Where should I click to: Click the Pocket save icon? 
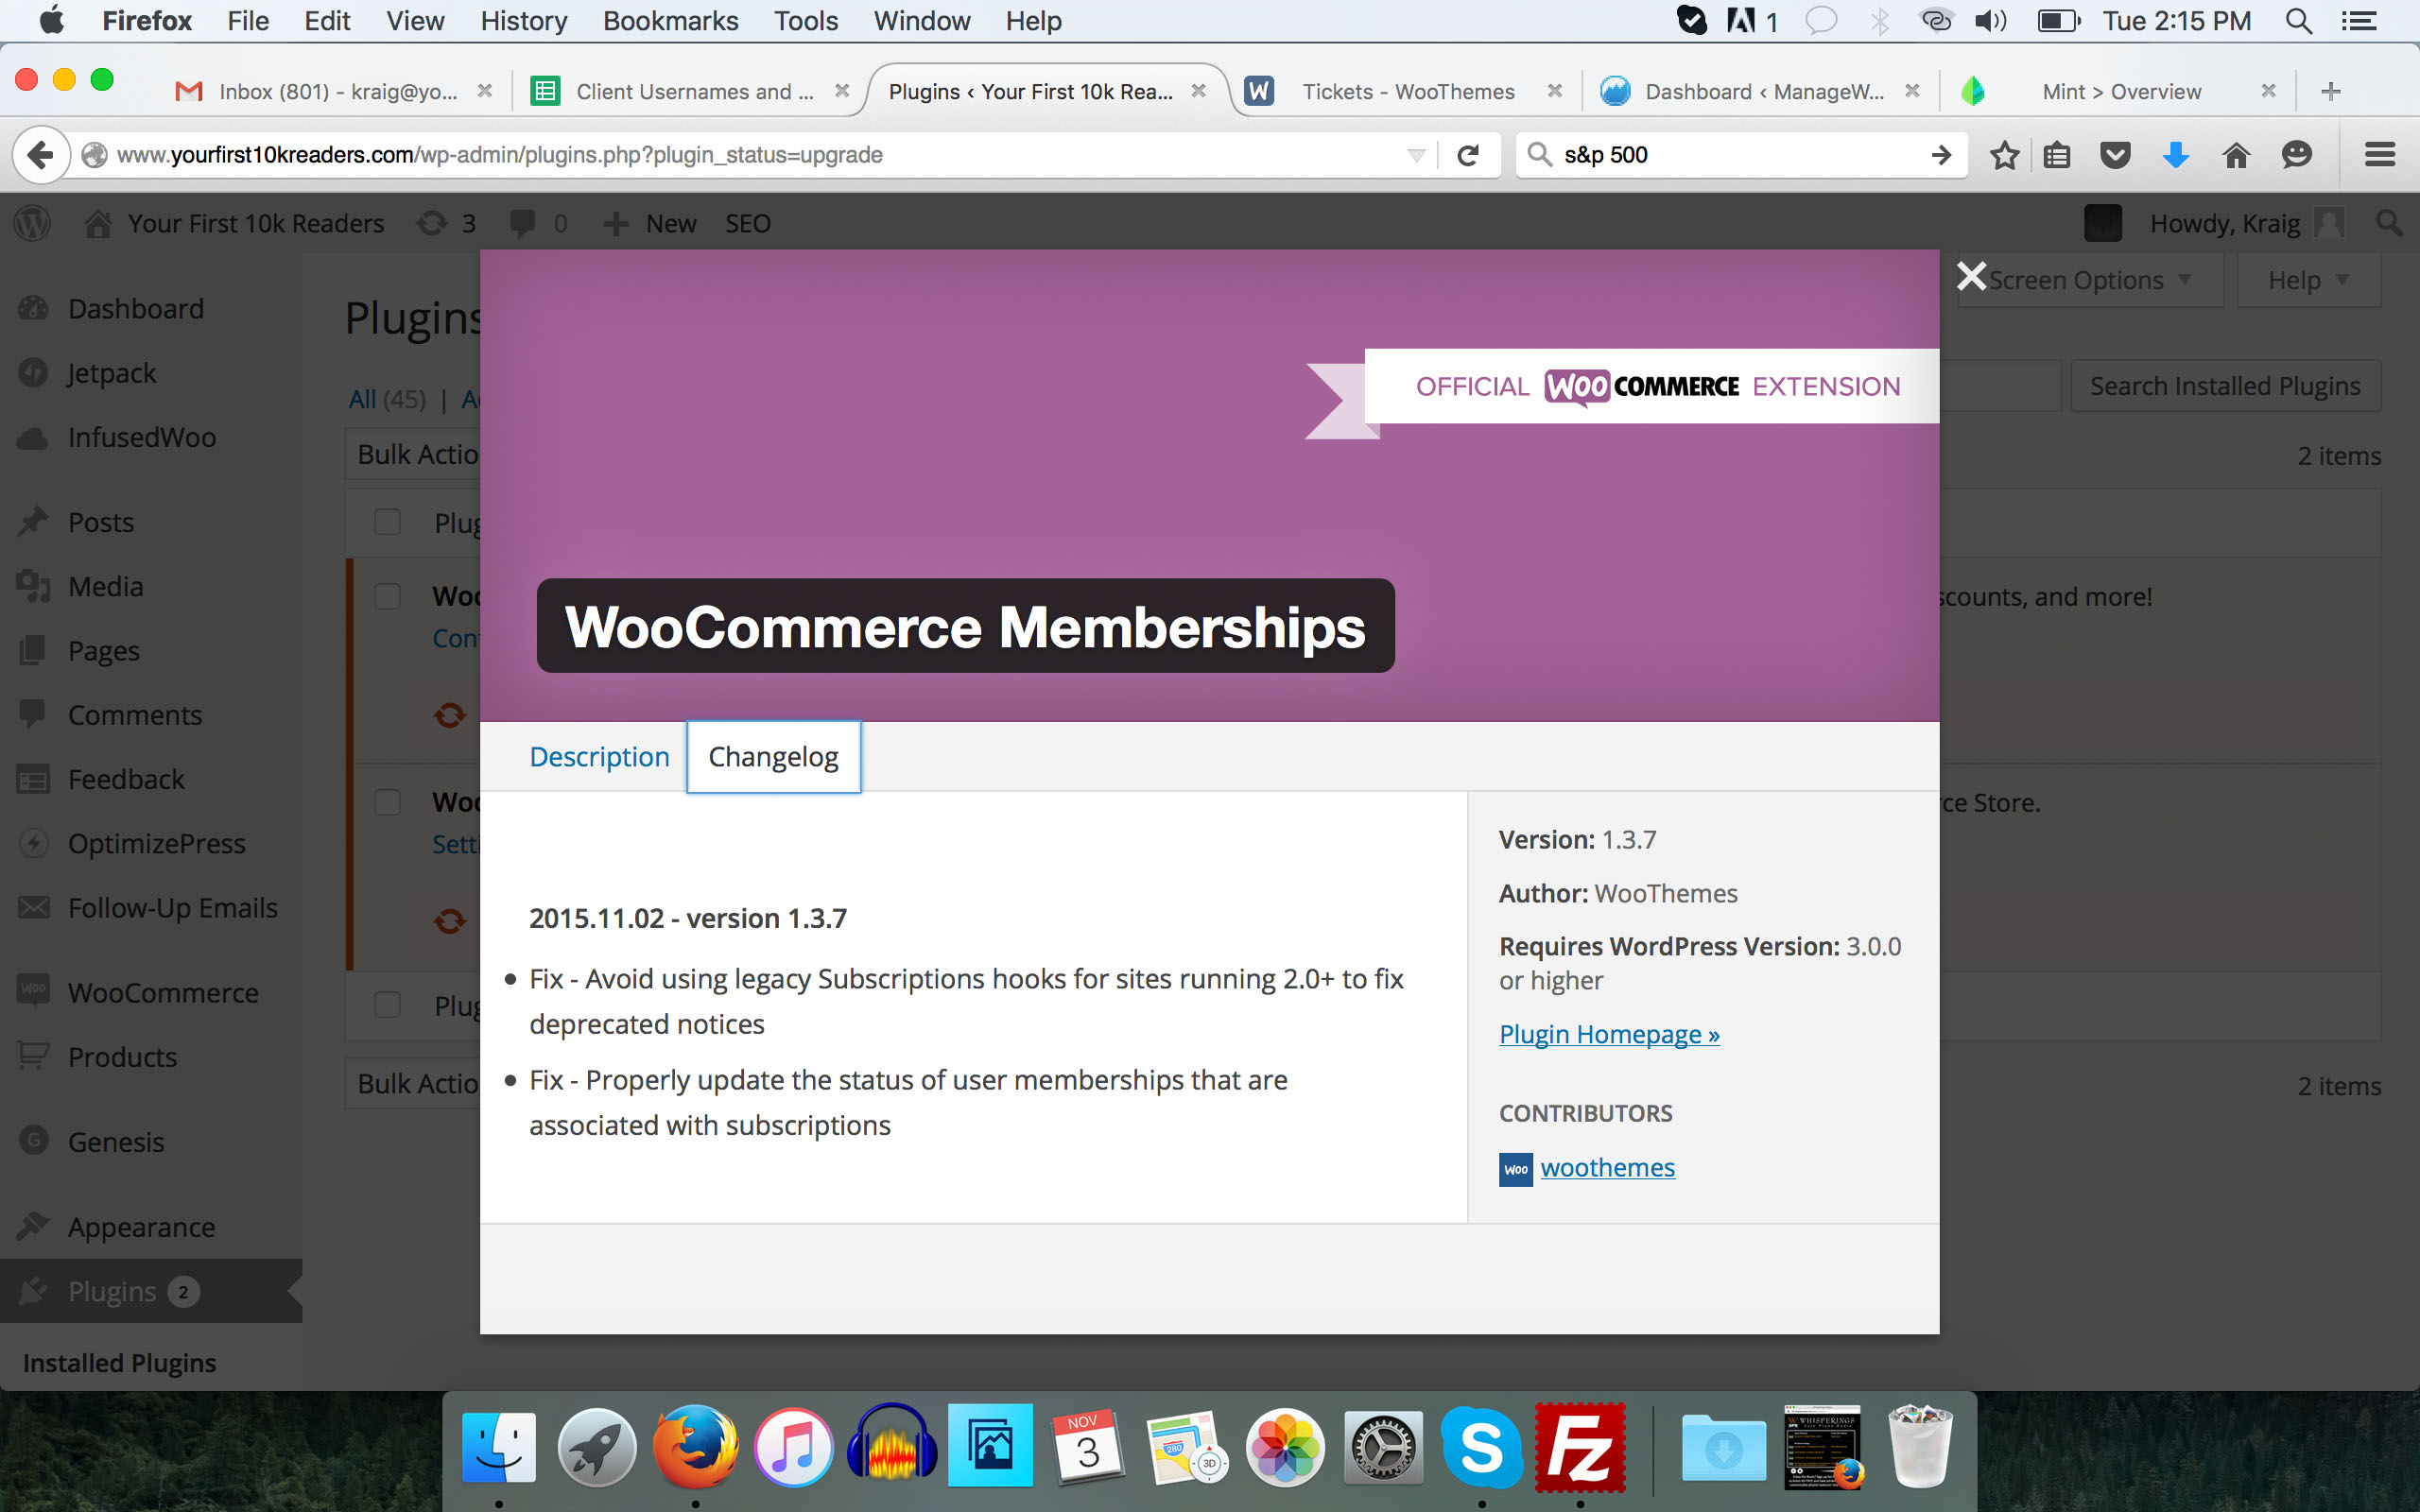tap(2115, 155)
